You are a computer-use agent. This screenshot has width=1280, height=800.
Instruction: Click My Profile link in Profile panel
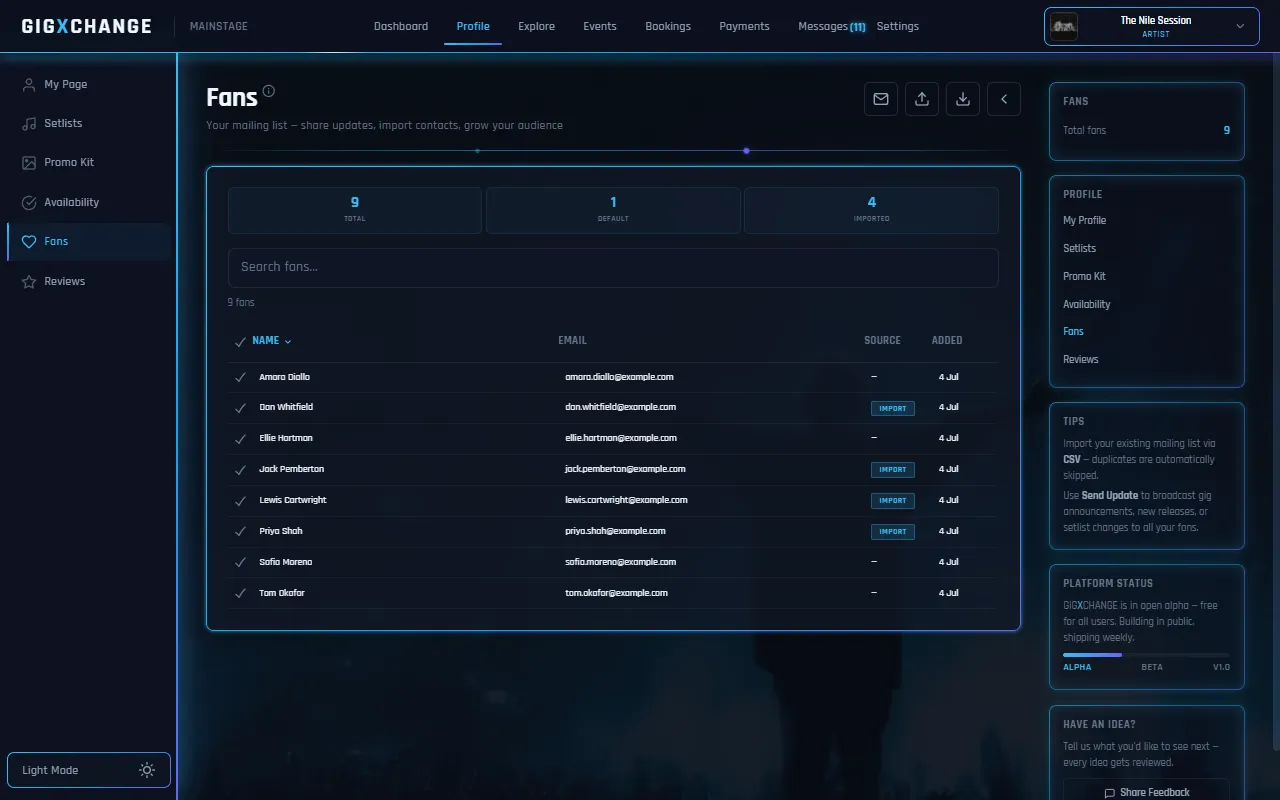(x=1084, y=220)
